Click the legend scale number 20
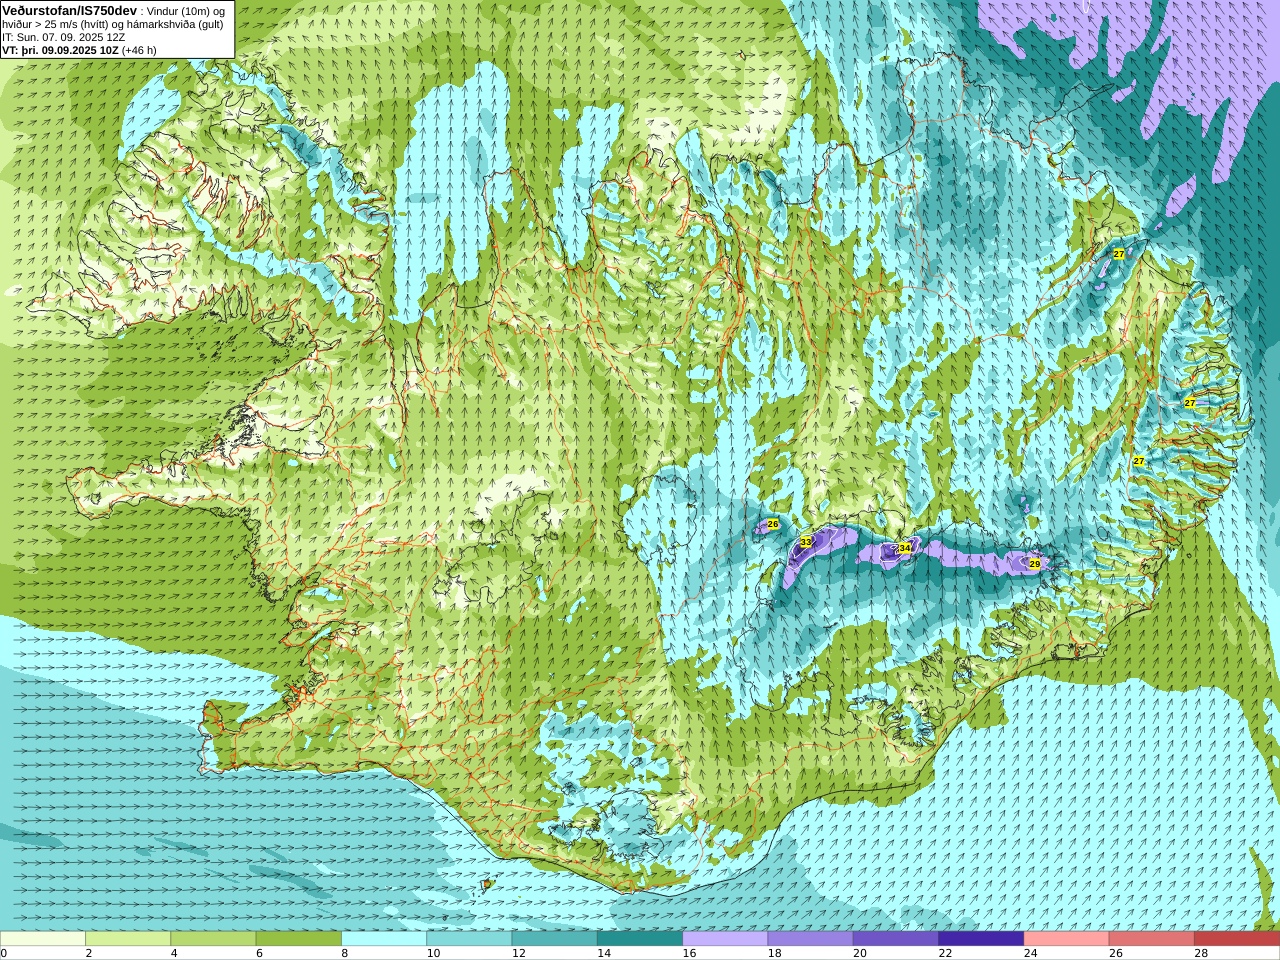 pyautogui.click(x=860, y=953)
